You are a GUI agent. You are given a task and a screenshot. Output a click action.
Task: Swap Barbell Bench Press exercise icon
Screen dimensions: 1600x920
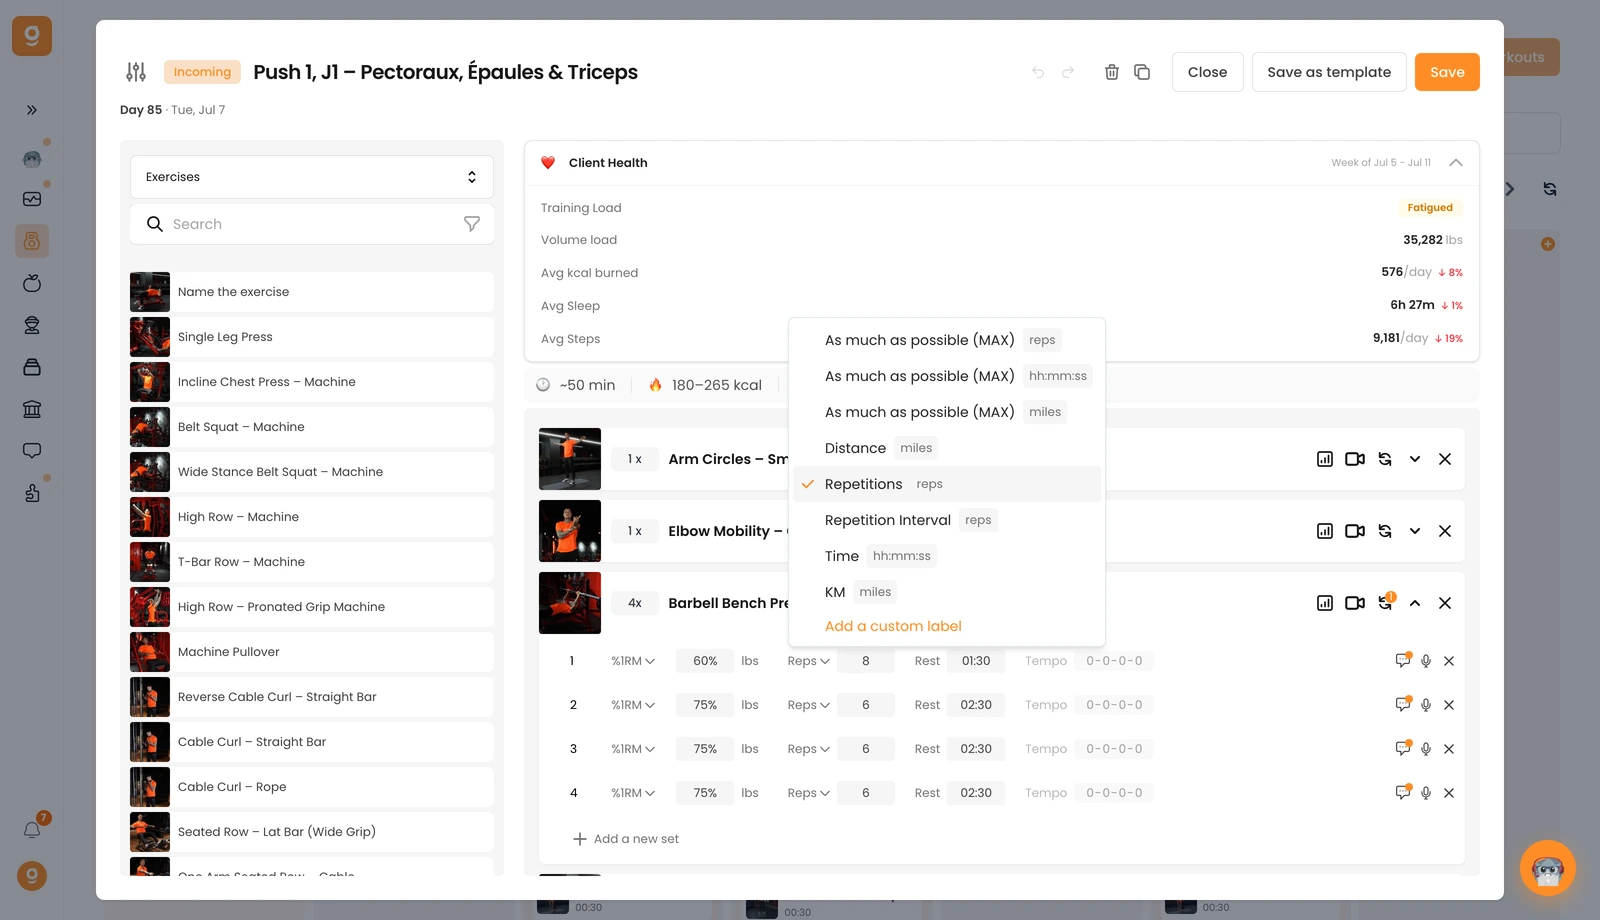coord(1385,603)
